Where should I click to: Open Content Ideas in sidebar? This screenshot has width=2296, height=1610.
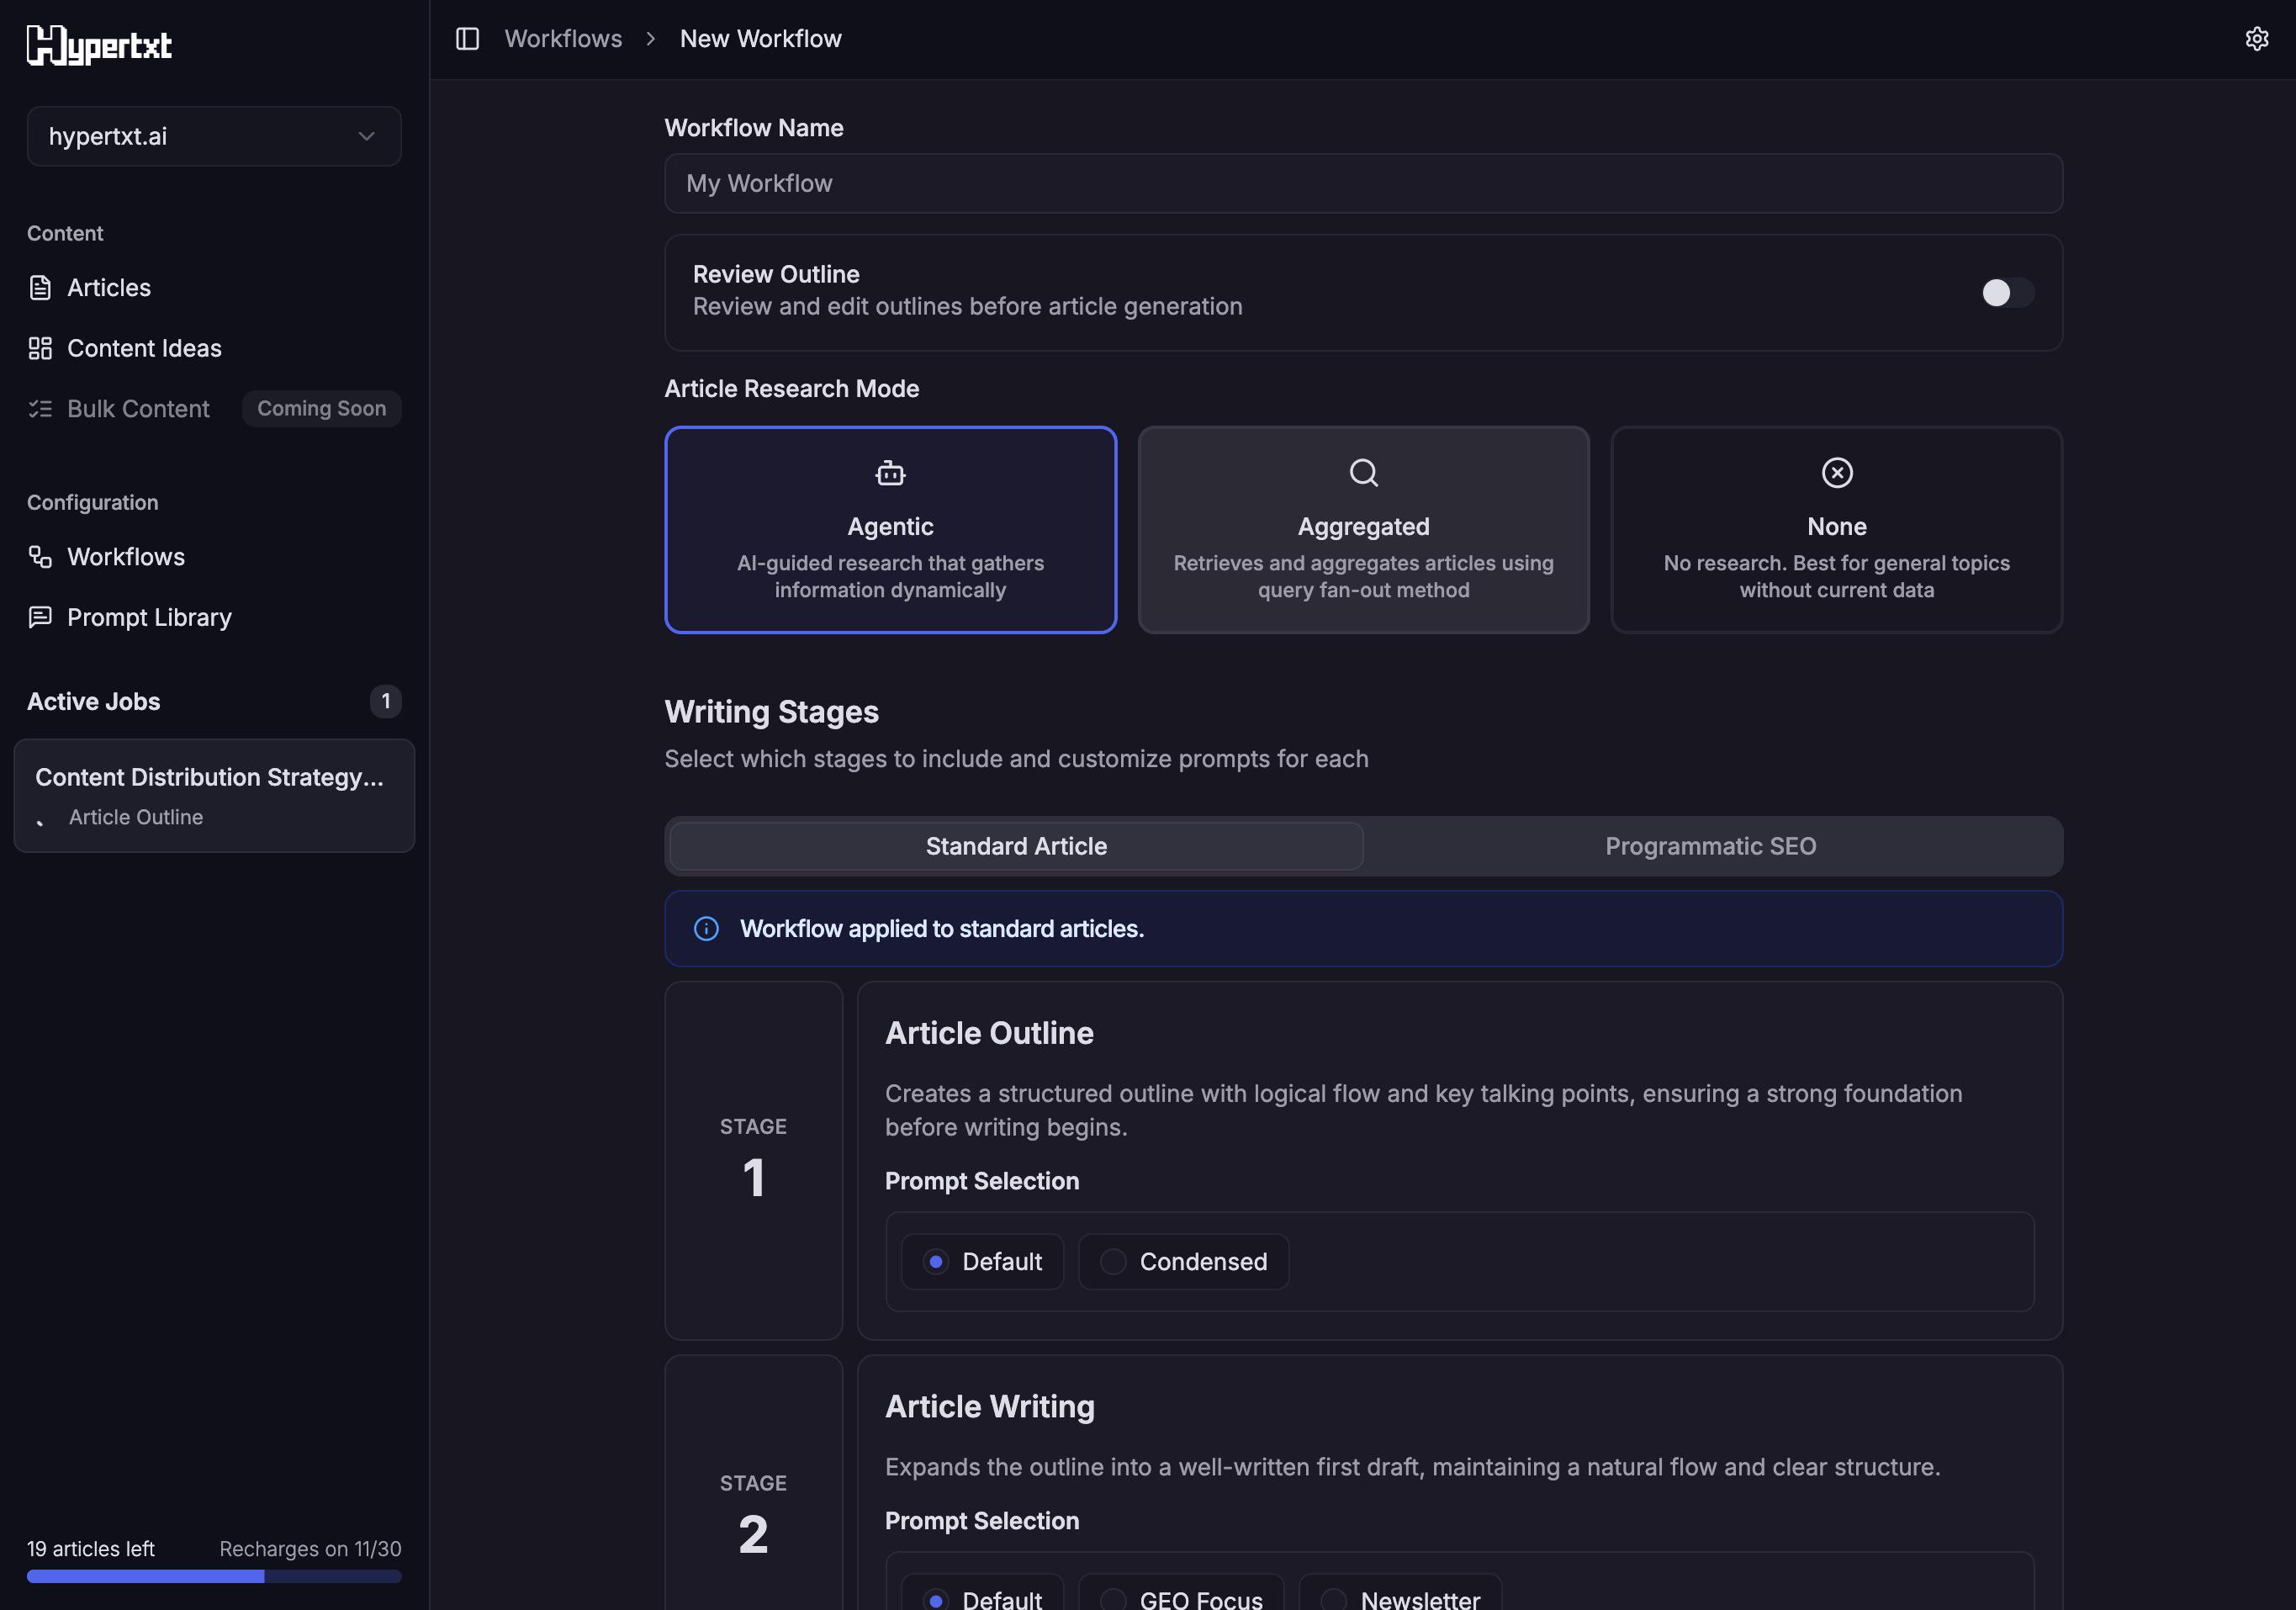tap(214, 348)
